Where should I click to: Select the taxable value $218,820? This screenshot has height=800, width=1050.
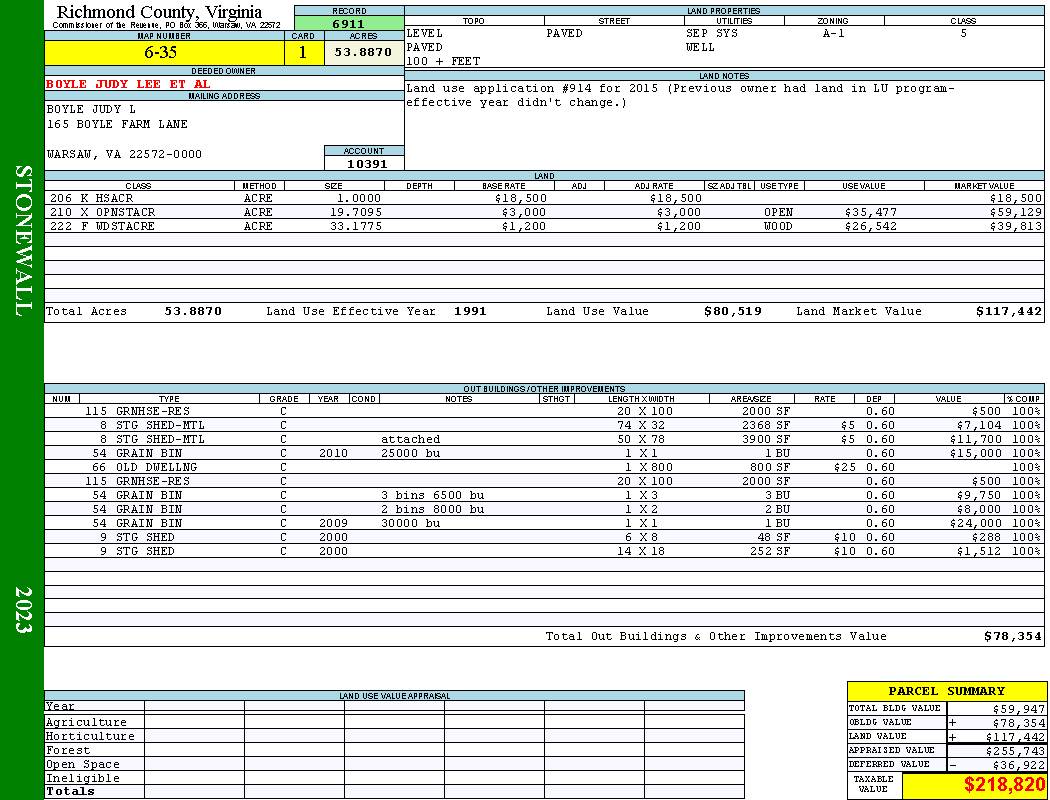pyautogui.click(x=1004, y=785)
